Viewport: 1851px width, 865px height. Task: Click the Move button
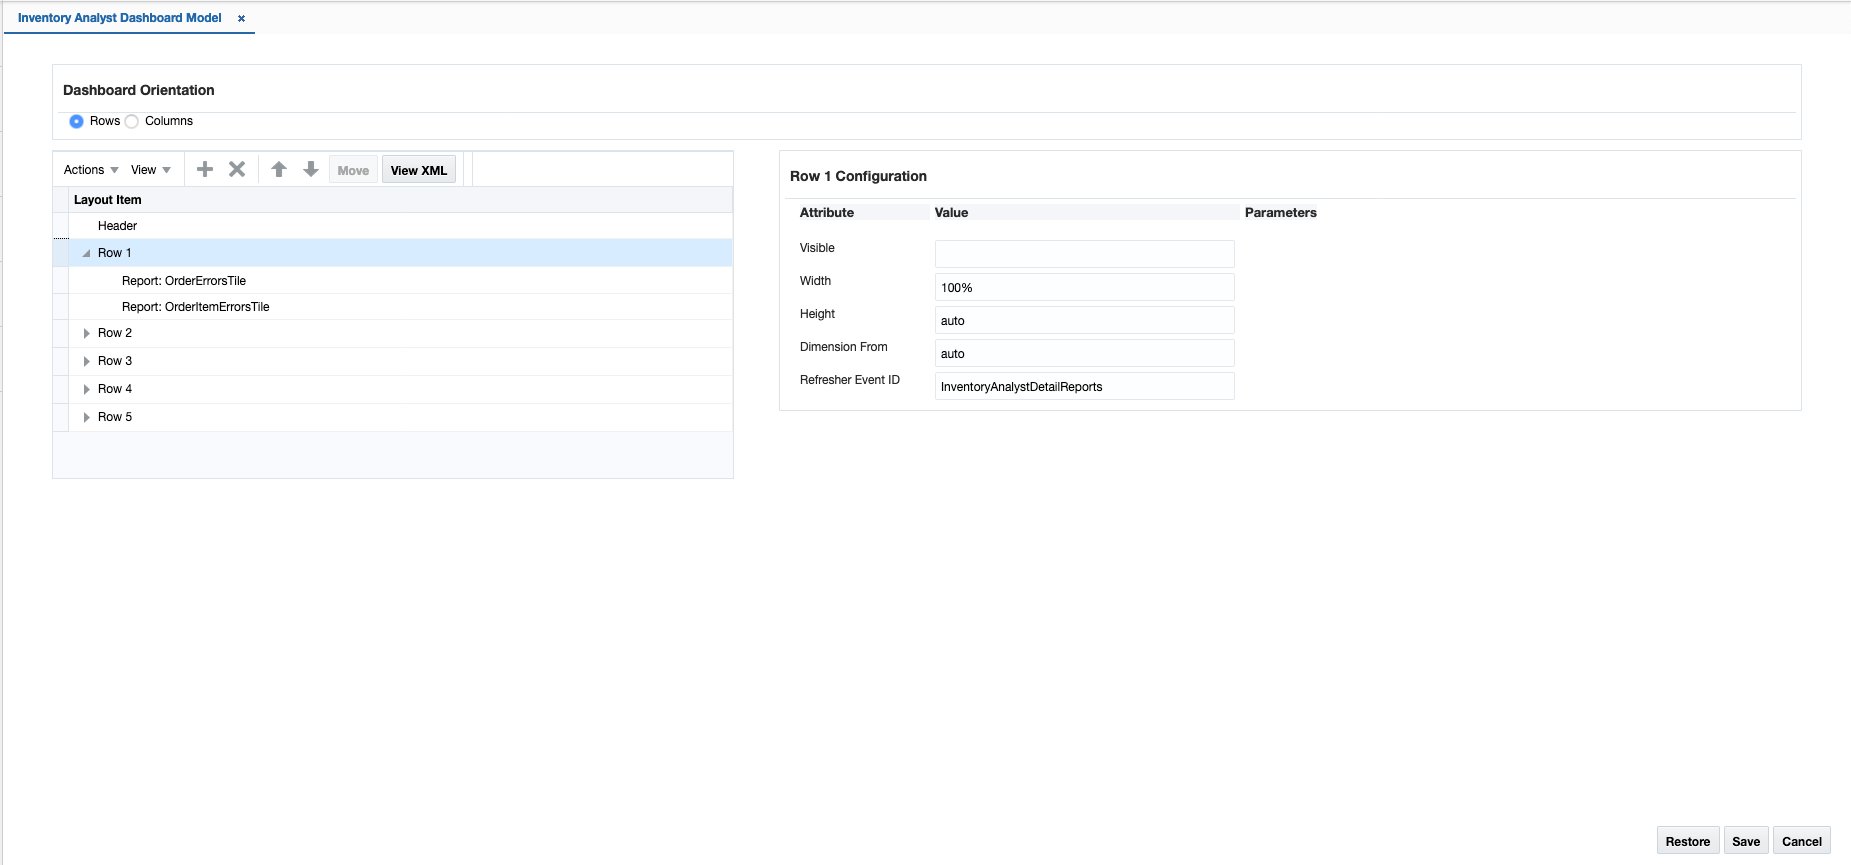point(353,170)
